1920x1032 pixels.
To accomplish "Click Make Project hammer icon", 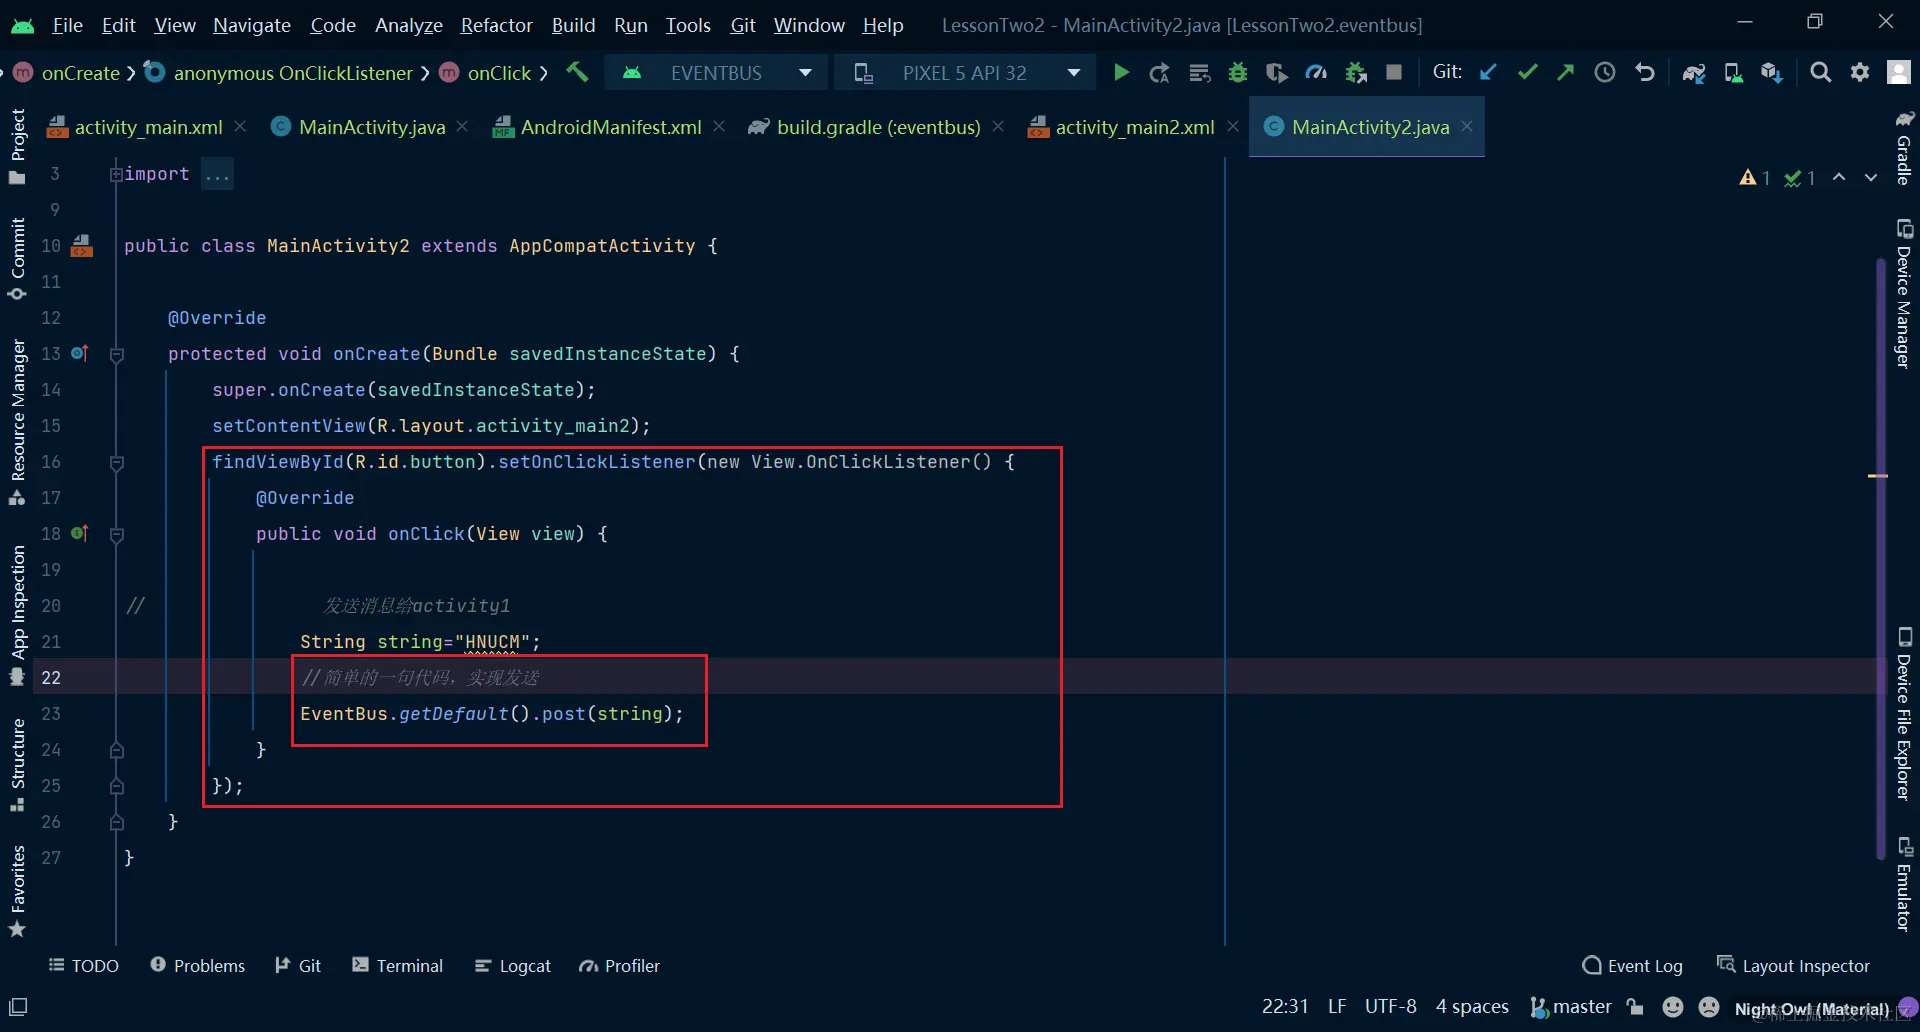I will coord(577,72).
